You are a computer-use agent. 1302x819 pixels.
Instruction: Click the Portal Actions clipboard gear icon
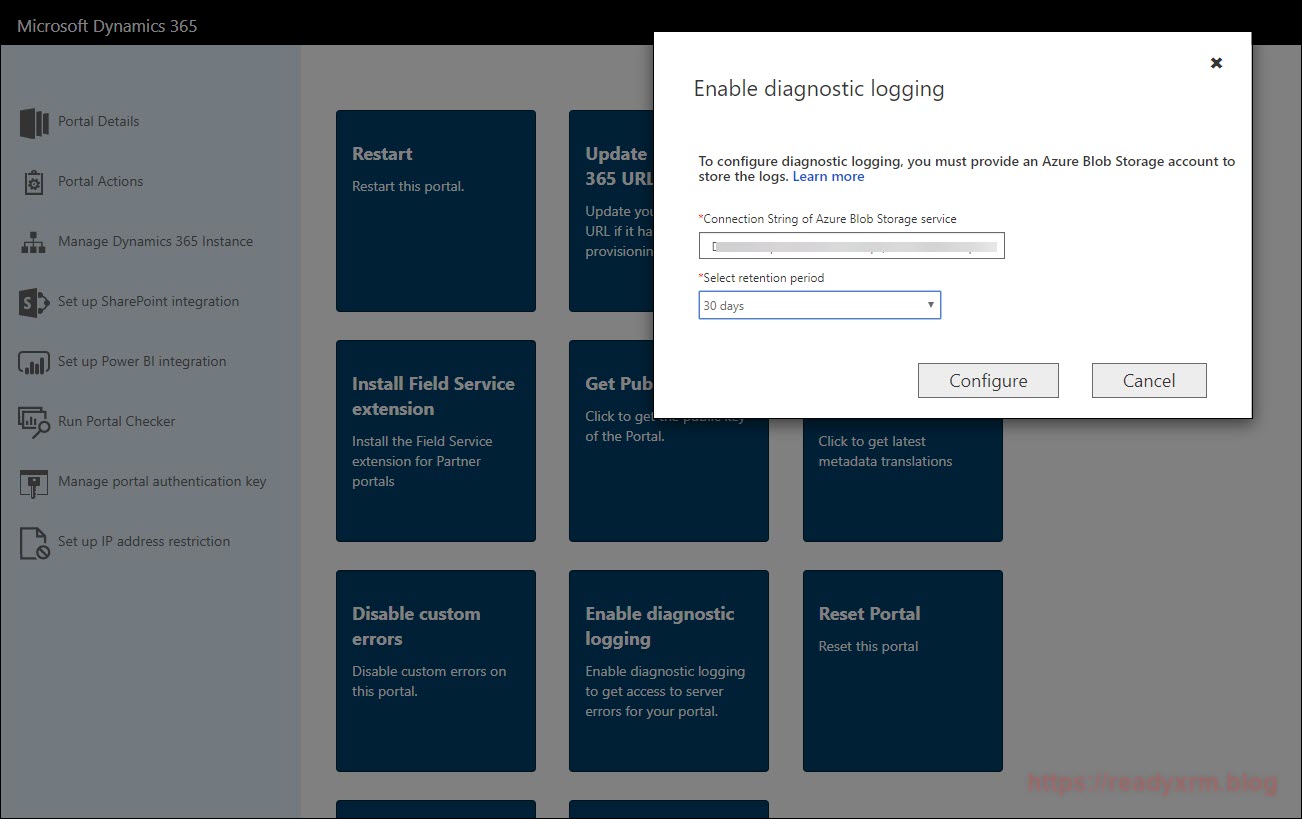pyautogui.click(x=34, y=183)
